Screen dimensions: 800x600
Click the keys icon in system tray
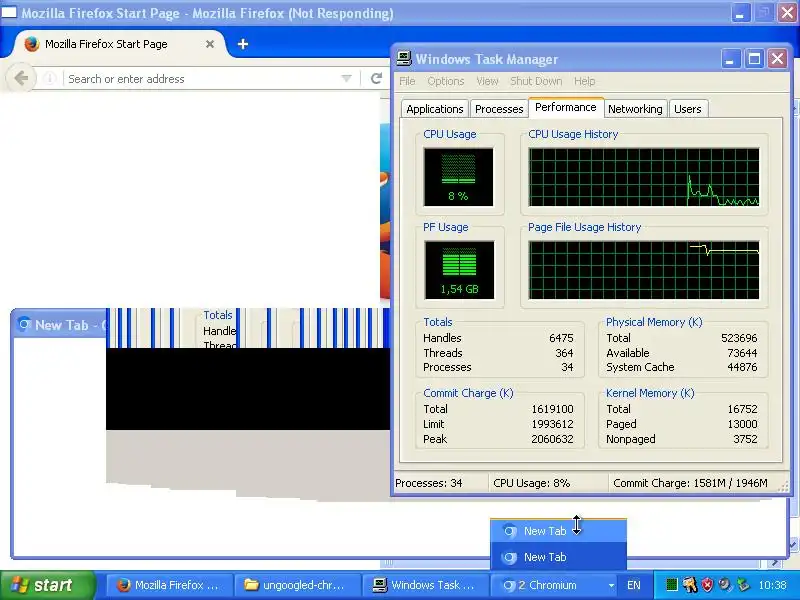(690, 585)
